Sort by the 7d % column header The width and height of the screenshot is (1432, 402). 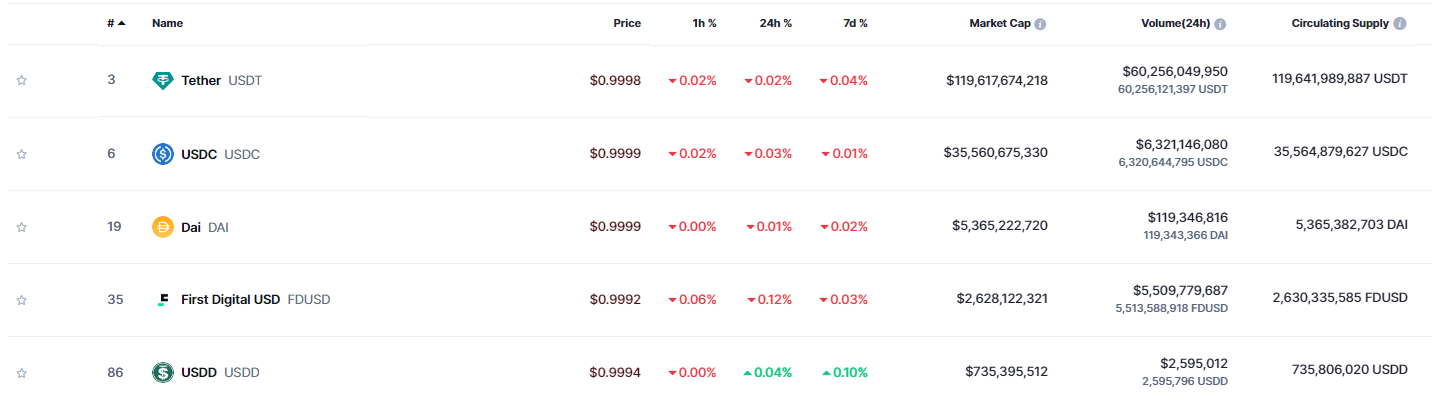click(x=855, y=23)
